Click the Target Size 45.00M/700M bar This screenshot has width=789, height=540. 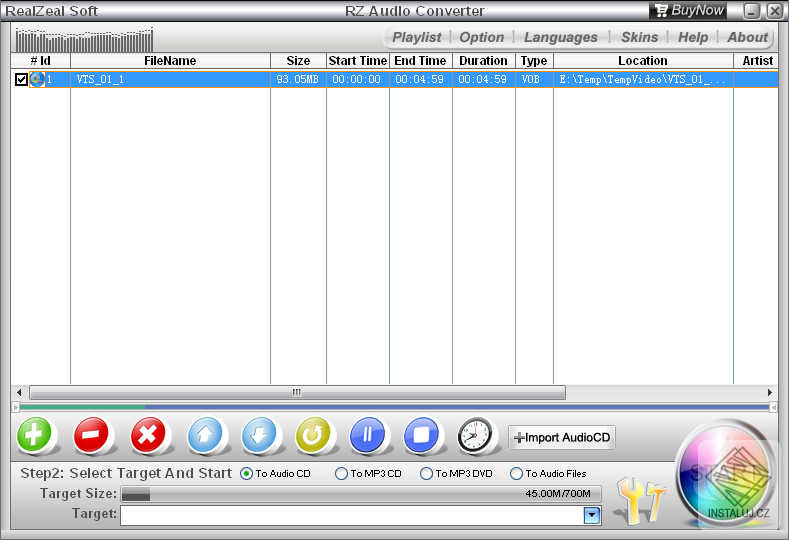coord(361,494)
